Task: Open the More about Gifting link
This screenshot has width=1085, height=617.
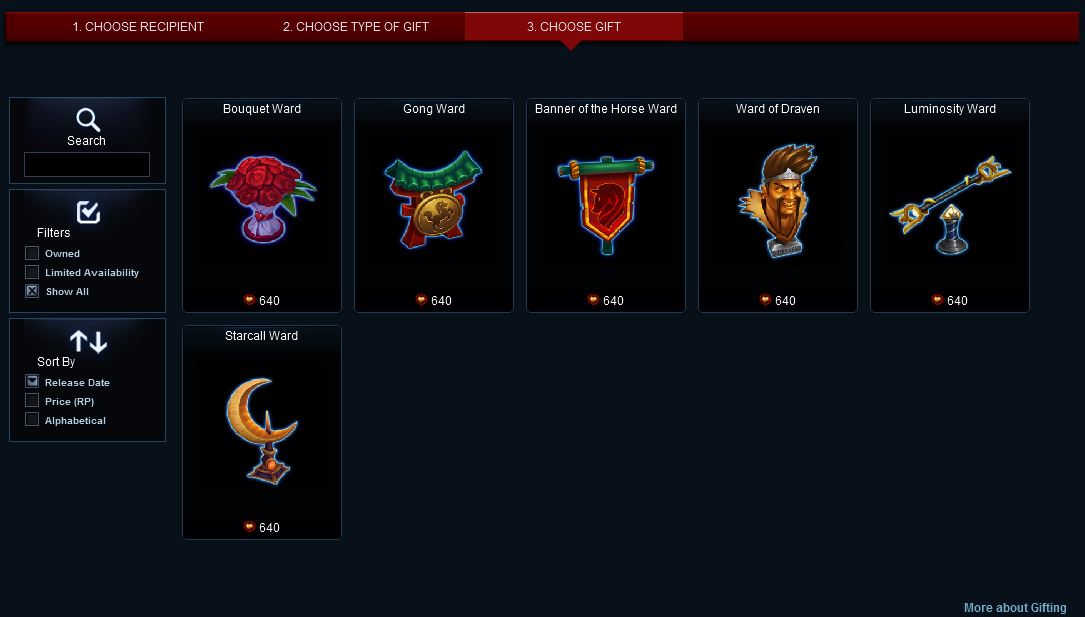Action: pyautogui.click(x=1015, y=608)
